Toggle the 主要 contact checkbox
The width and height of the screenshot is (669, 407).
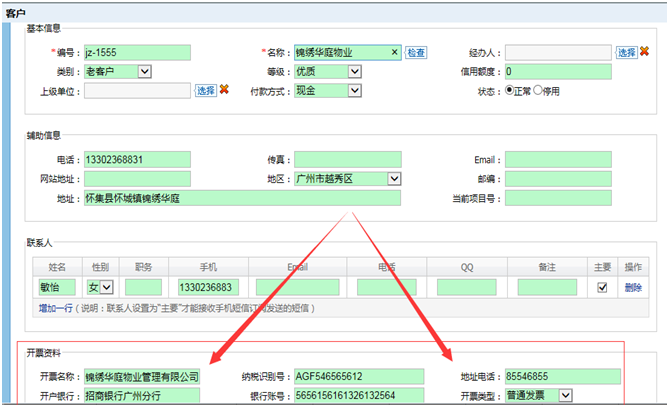[x=601, y=287]
